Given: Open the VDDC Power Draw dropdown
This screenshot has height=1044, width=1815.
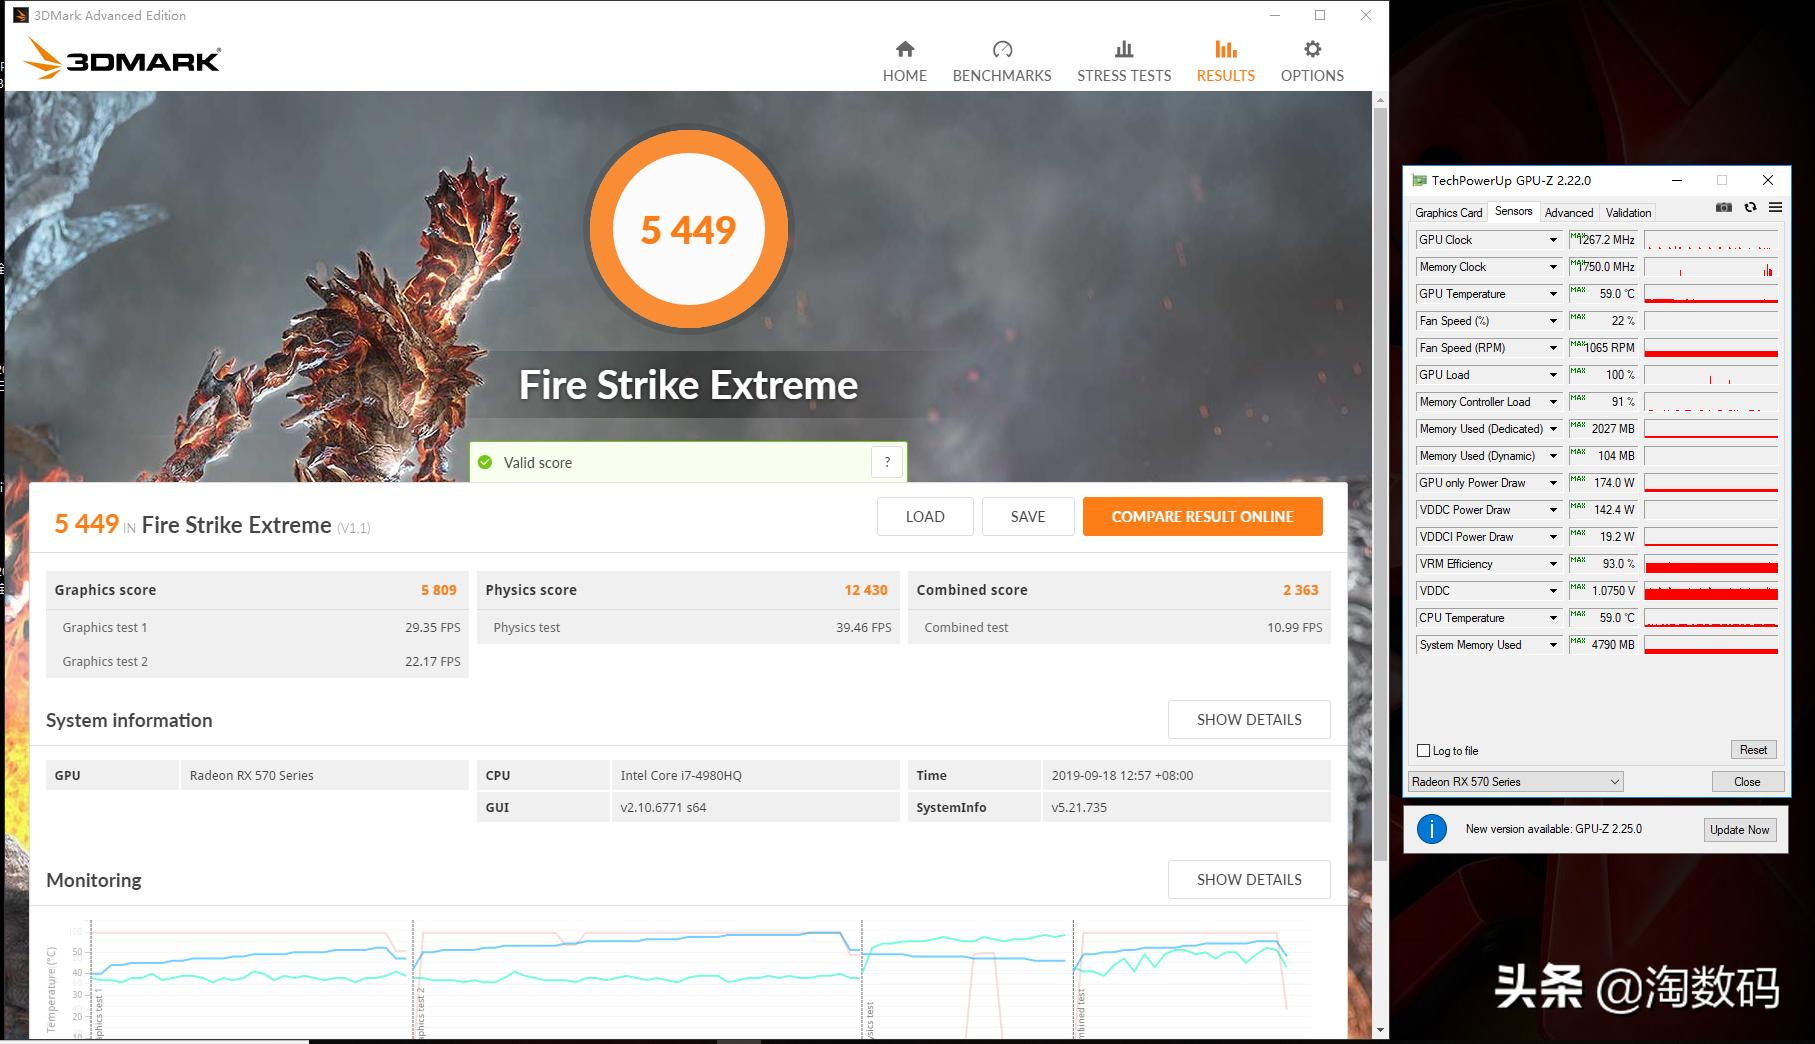Looking at the screenshot, I should coord(1553,510).
